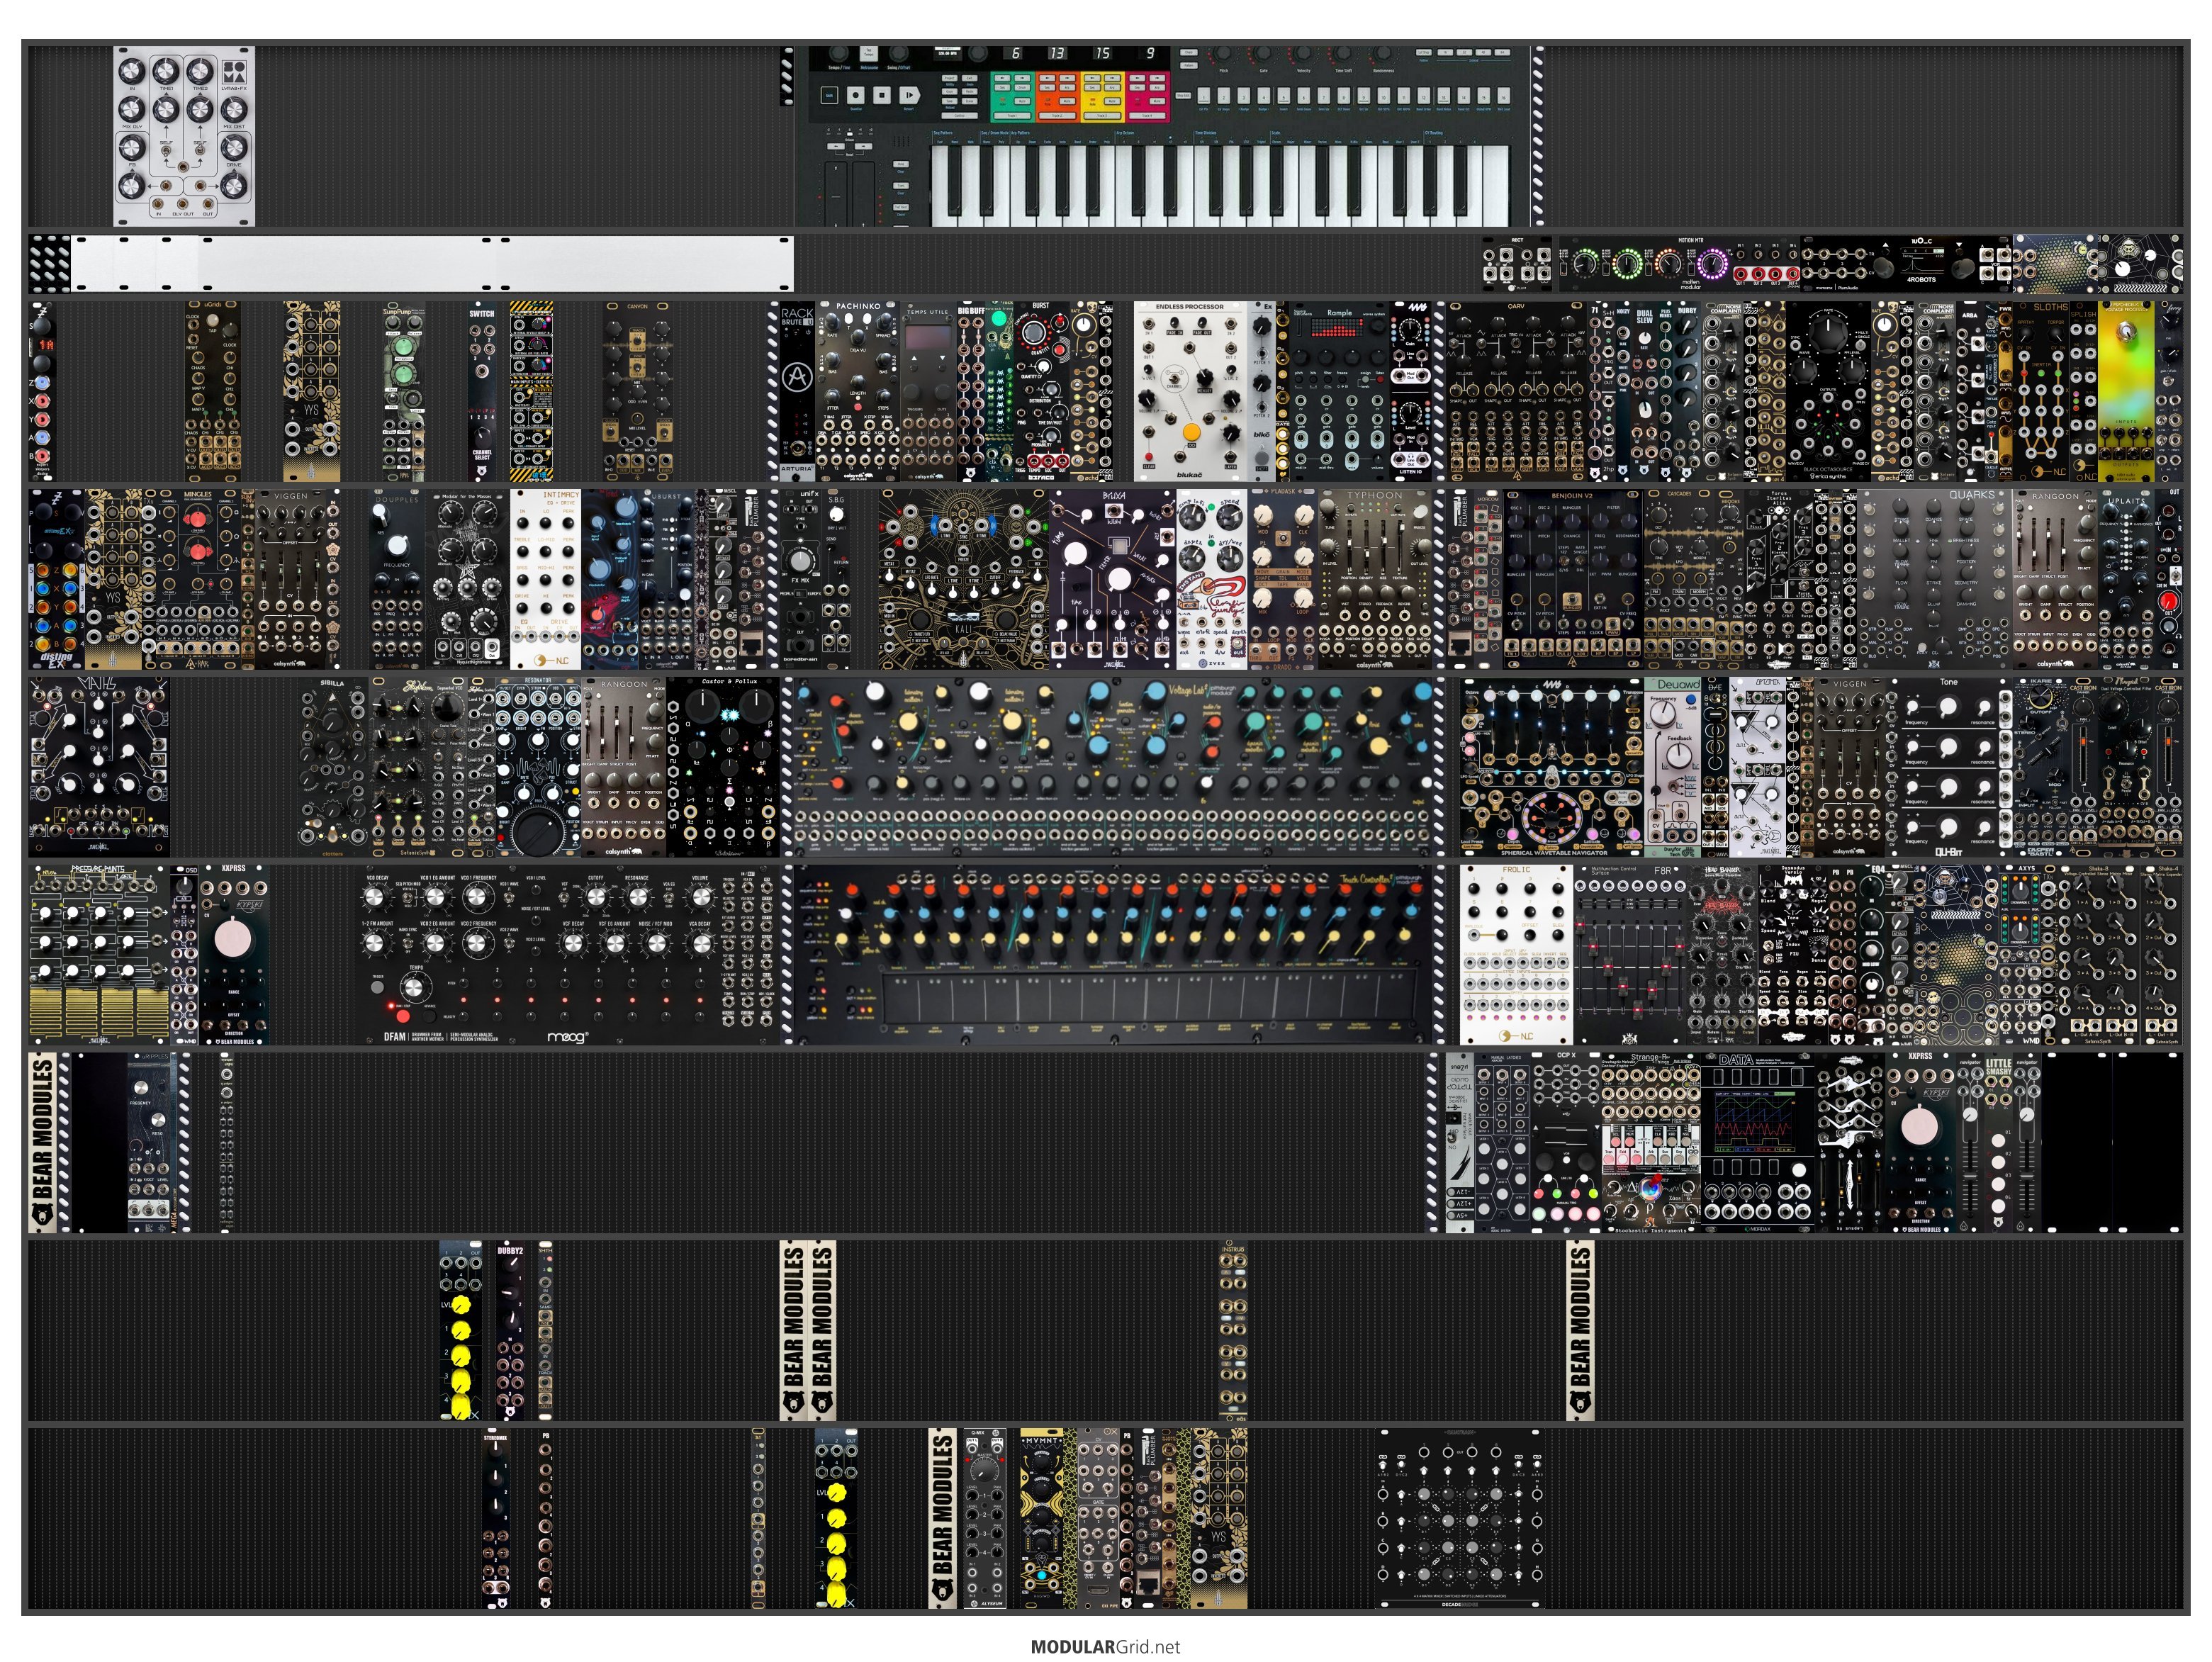The width and height of the screenshot is (2212, 1662).
Task: Select the uBURST module
Action: 666,579
